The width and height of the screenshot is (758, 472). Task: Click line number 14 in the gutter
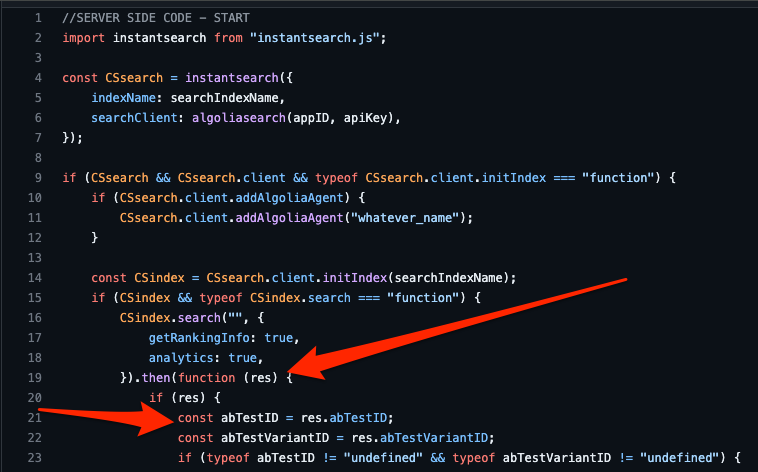35,278
